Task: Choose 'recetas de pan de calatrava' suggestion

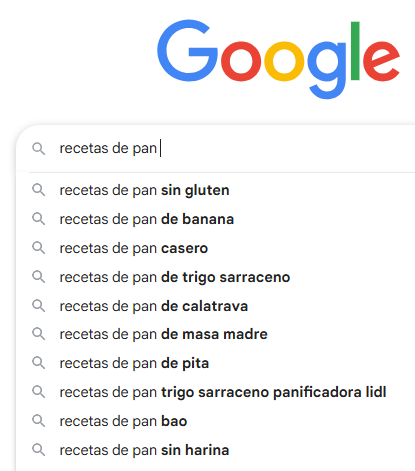Action: coord(154,306)
